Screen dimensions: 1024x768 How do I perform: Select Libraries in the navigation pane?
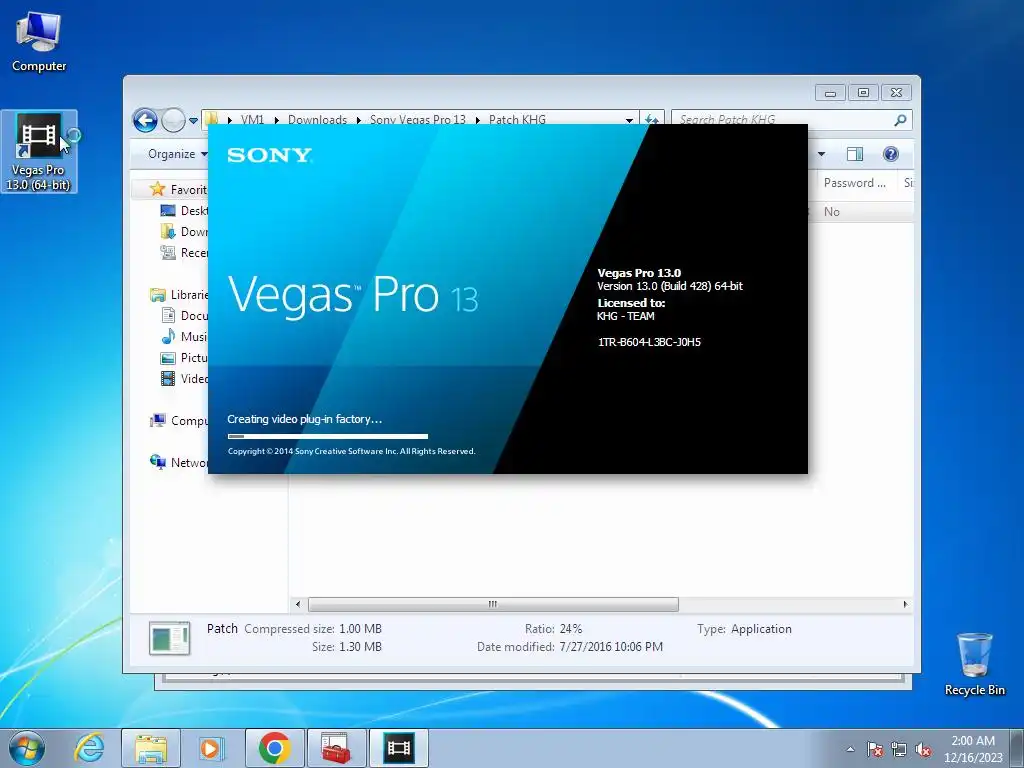coord(179,295)
